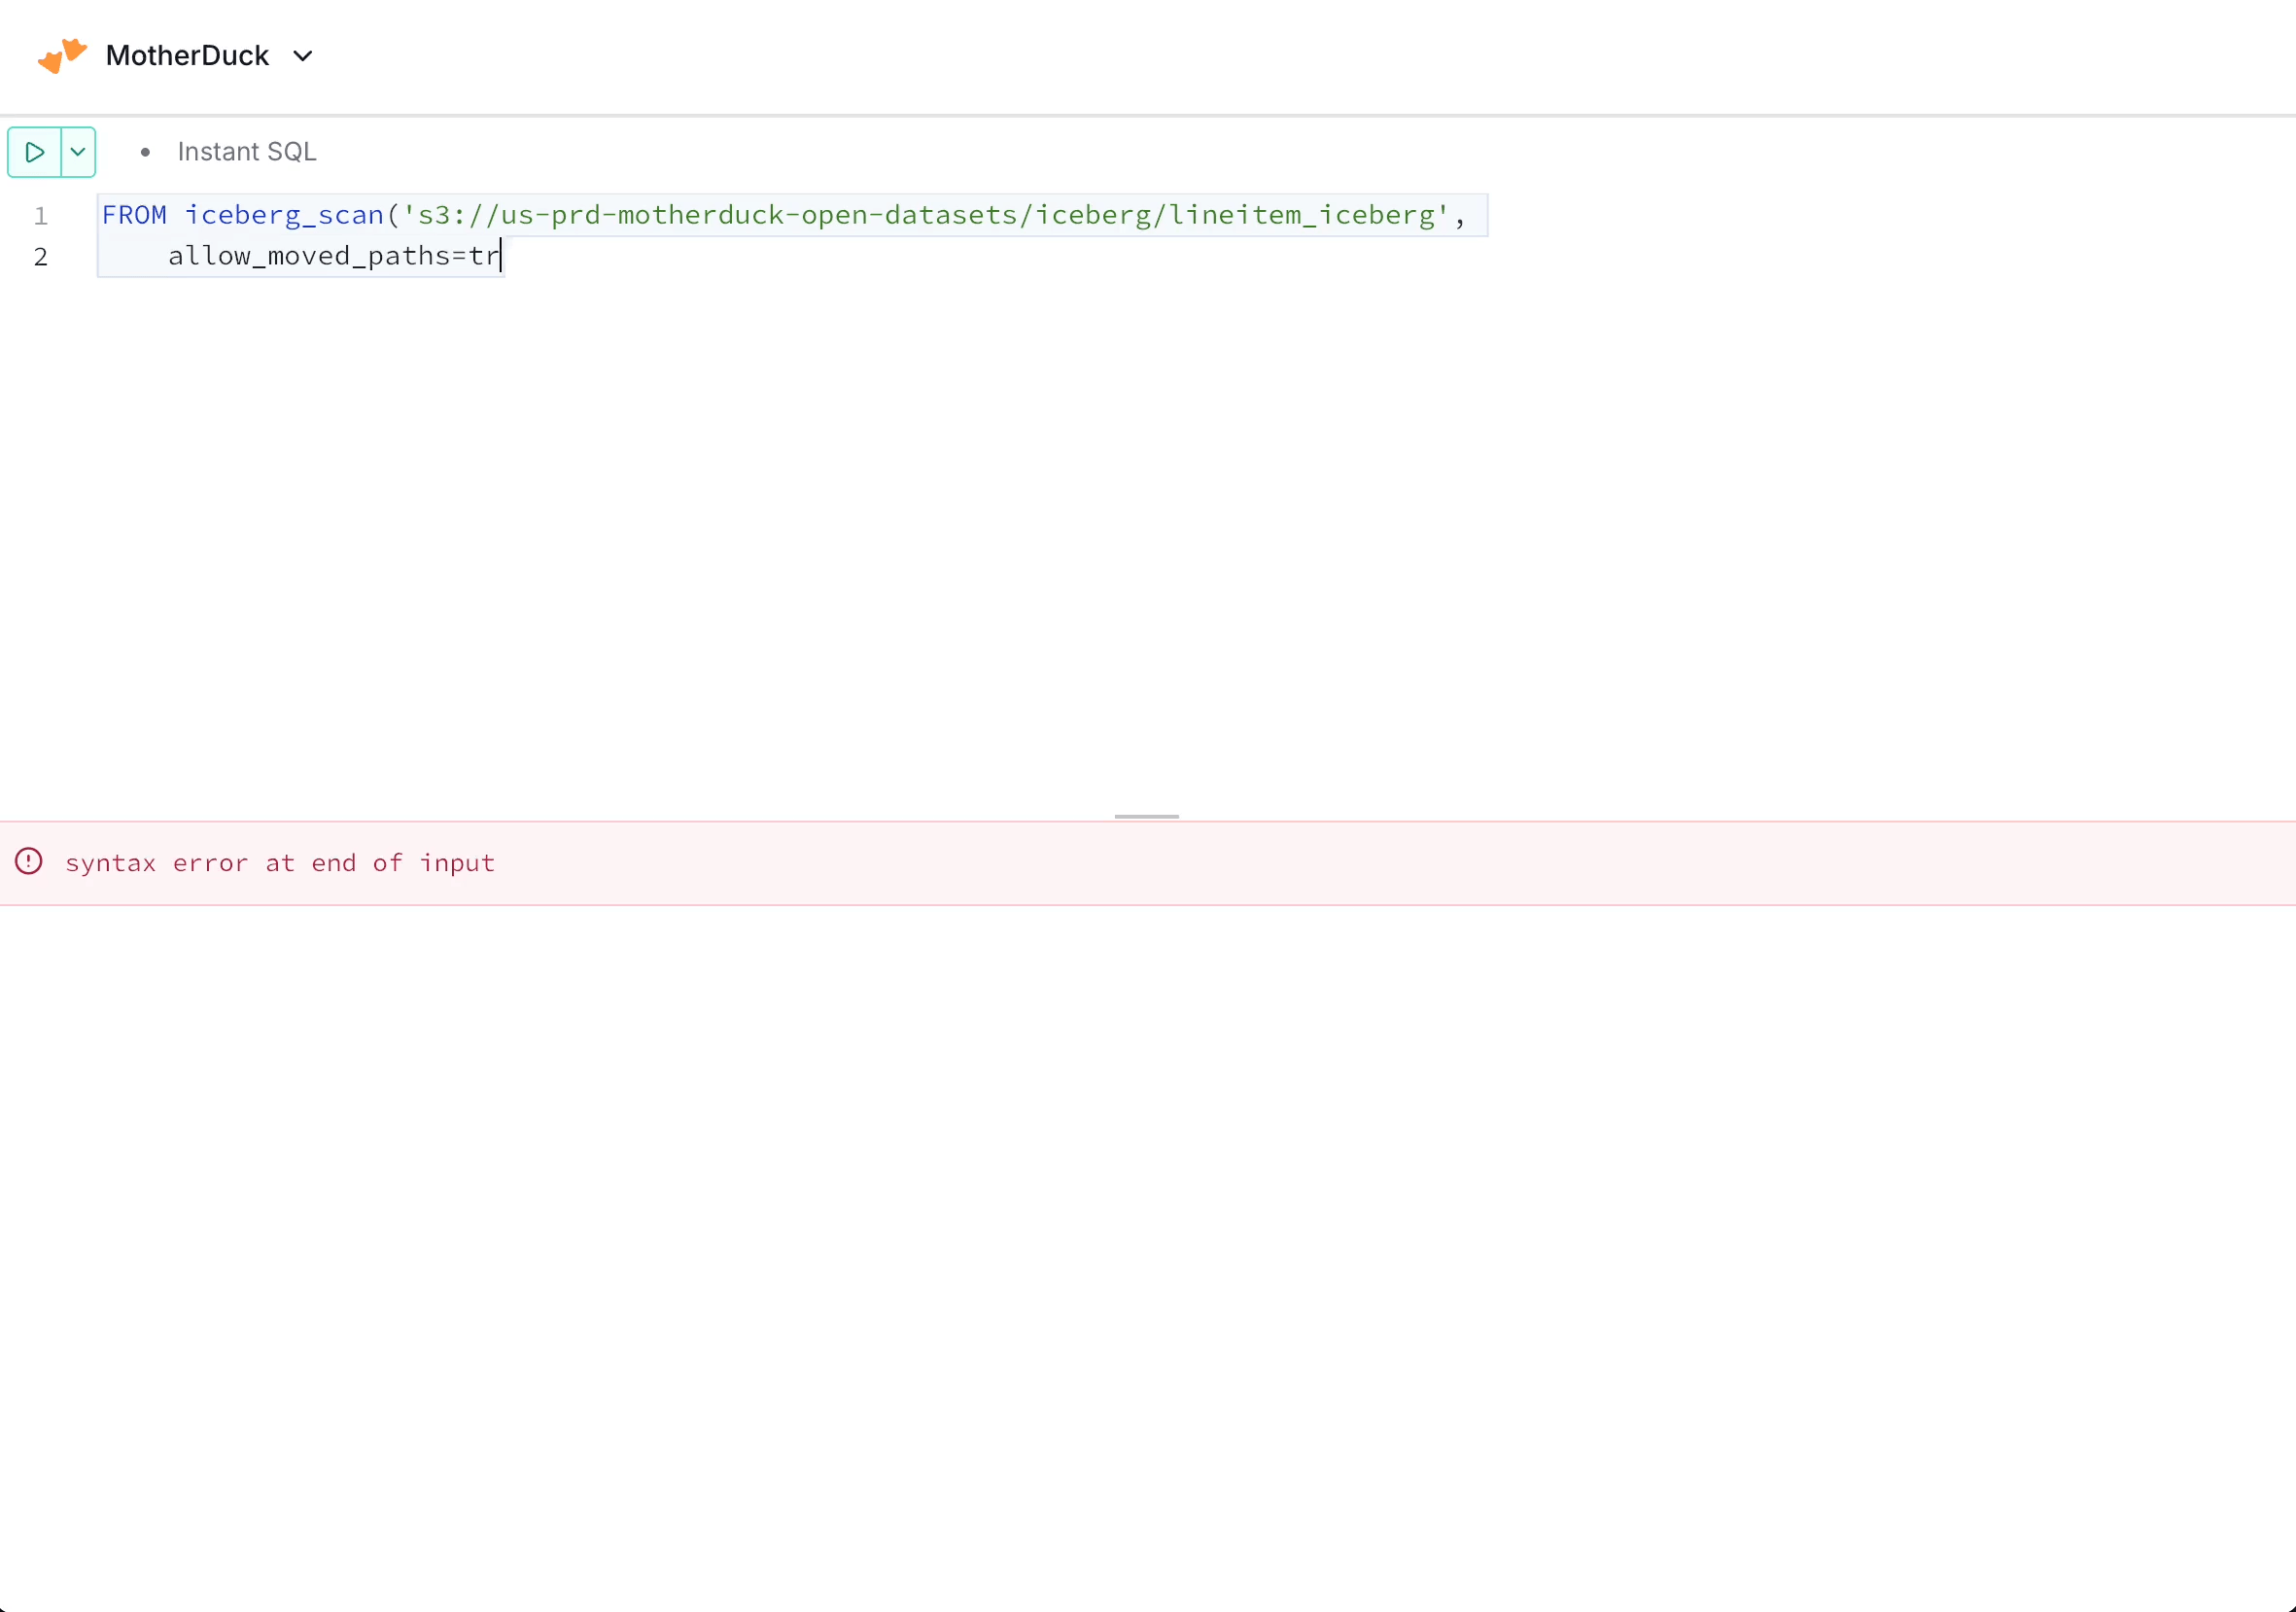Click at end of line 2 after 'tr'
The height and width of the screenshot is (1612, 2296).
tap(501, 256)
